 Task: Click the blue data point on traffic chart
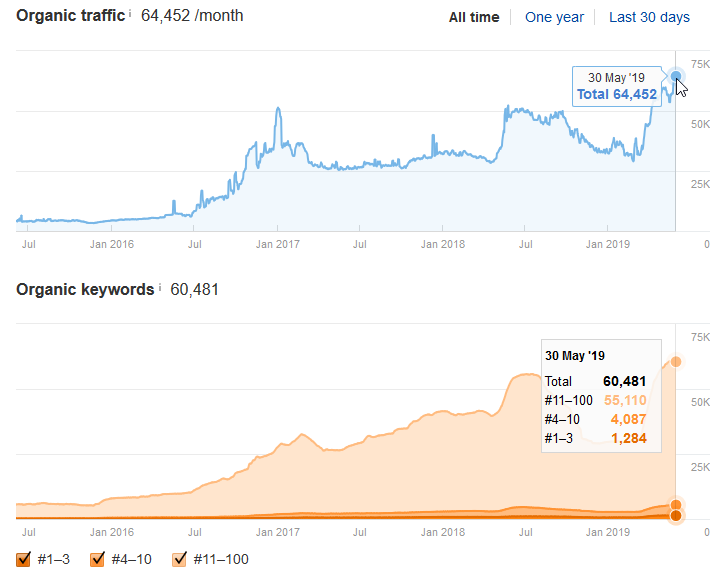pos(676,76)
